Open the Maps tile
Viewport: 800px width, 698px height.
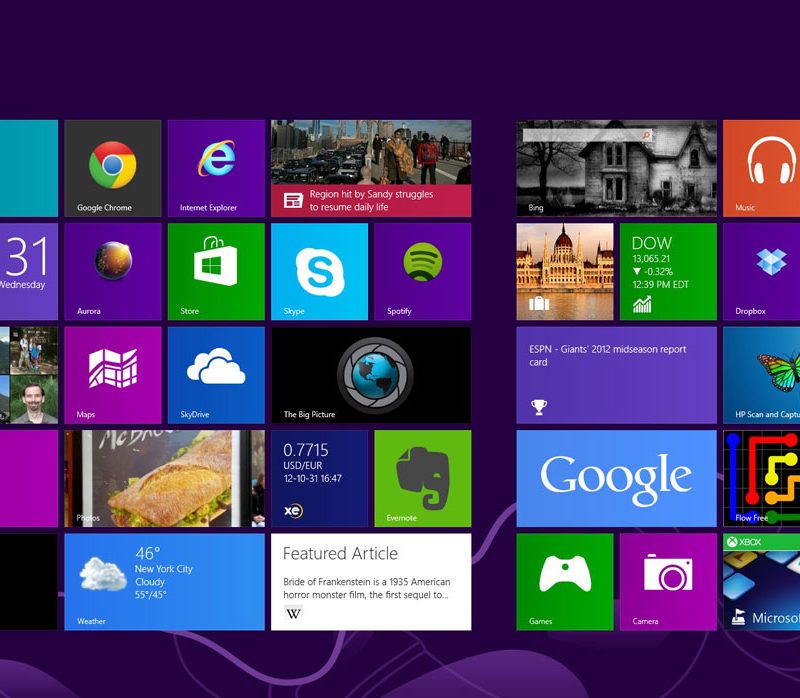[112, 373]
